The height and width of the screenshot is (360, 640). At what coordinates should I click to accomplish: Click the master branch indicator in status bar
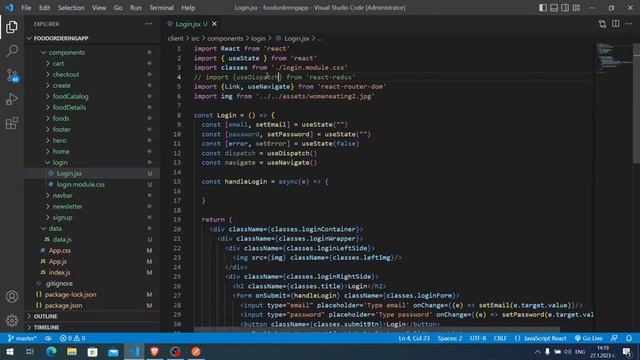(22, 338)
